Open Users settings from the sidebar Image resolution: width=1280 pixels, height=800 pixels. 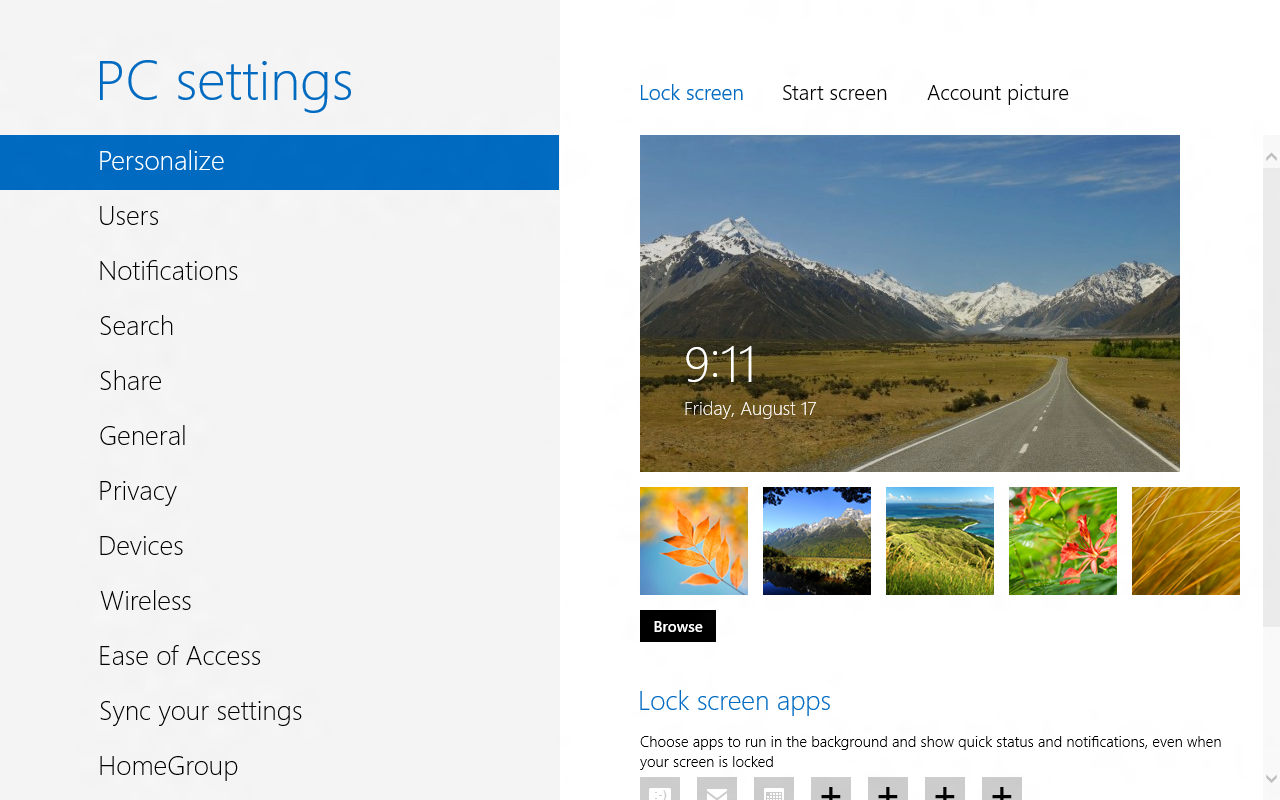pyautogui.click(x=128, y=215)
